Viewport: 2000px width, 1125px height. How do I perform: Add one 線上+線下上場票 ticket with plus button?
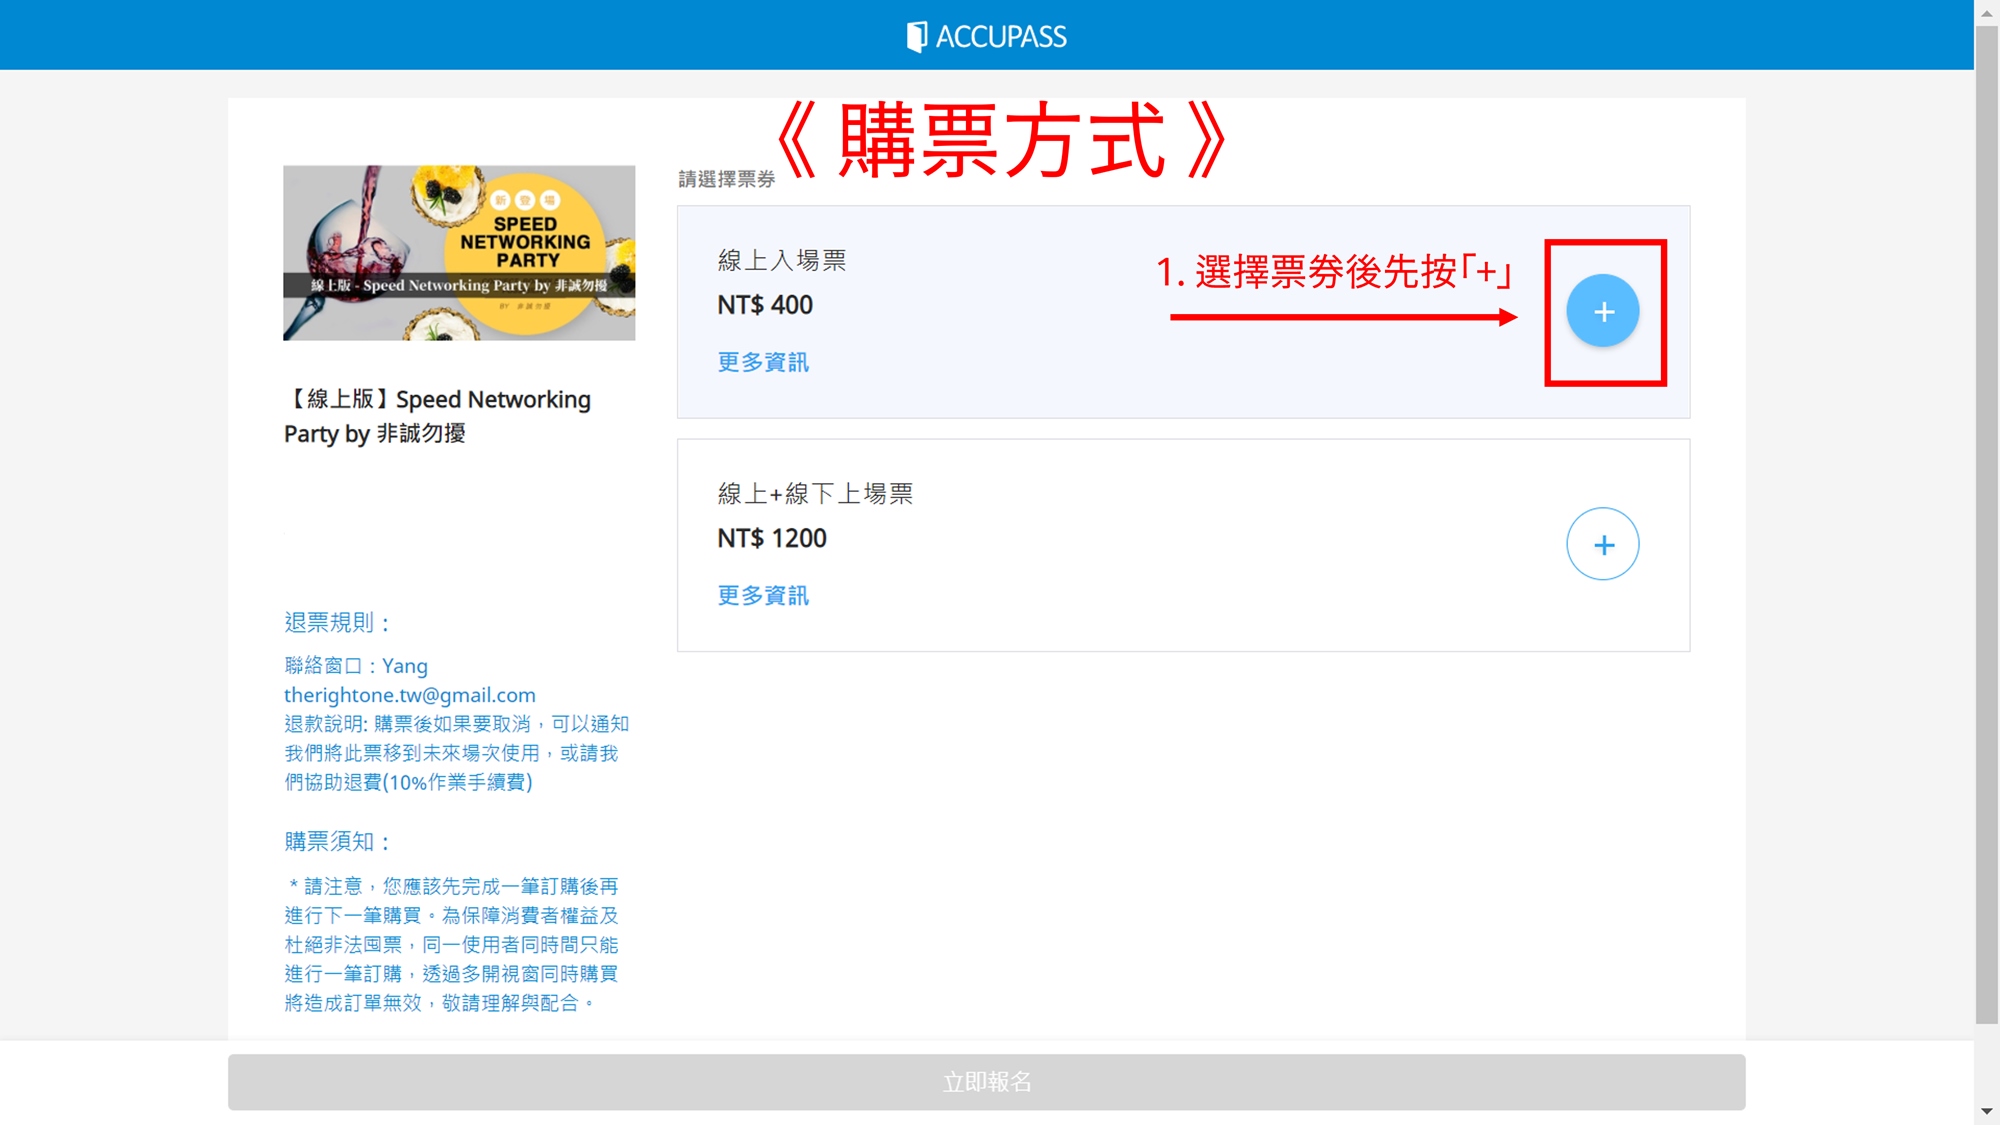(x=1602, y=544)
